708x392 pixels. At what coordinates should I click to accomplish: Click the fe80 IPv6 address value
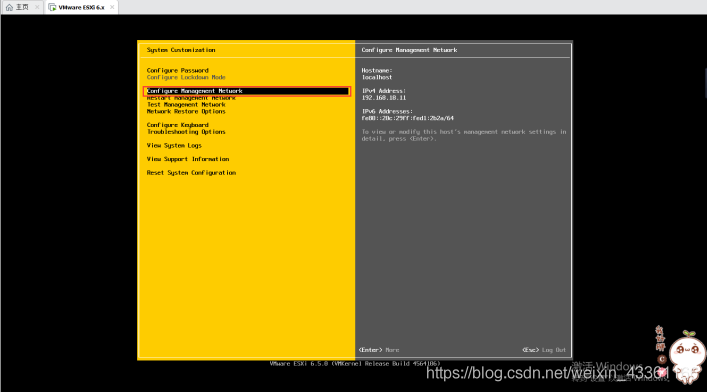click(x=407, y=118)
